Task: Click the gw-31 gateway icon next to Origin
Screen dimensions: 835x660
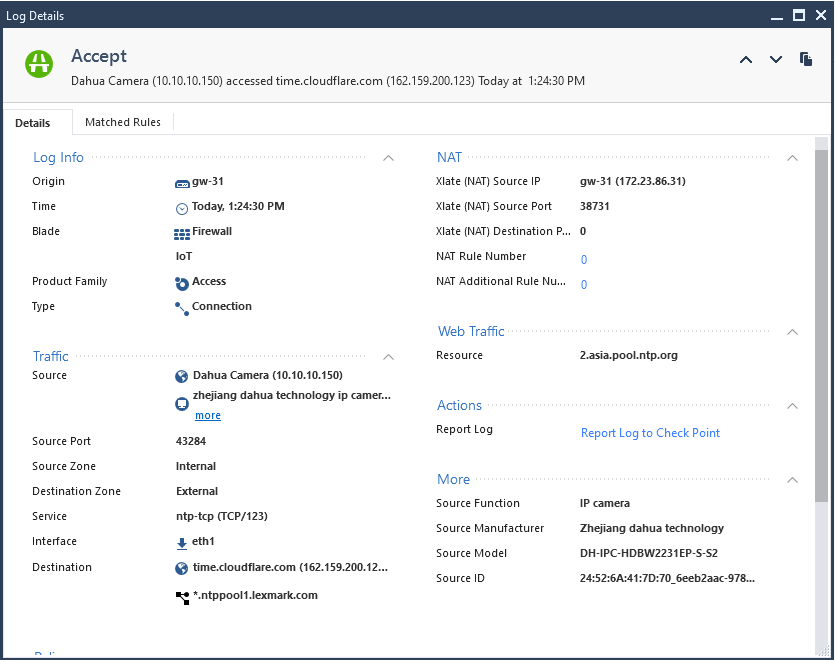Action: point(182,181)
